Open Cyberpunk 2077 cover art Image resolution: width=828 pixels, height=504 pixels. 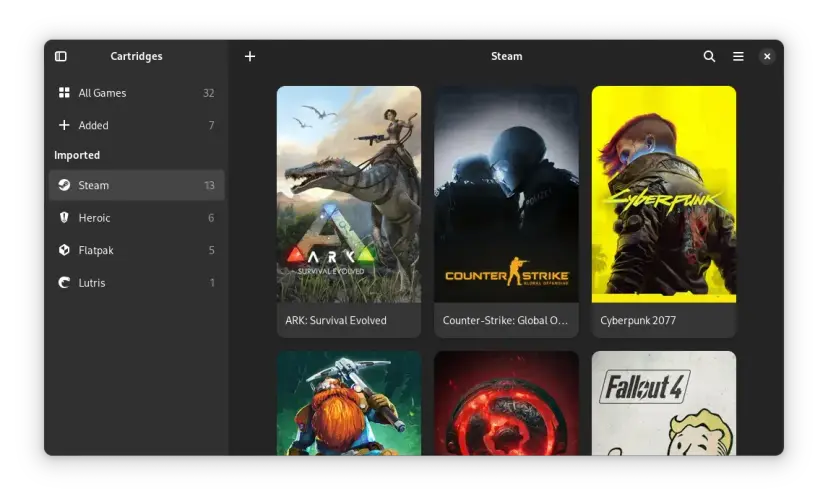[x=664, y=194]
